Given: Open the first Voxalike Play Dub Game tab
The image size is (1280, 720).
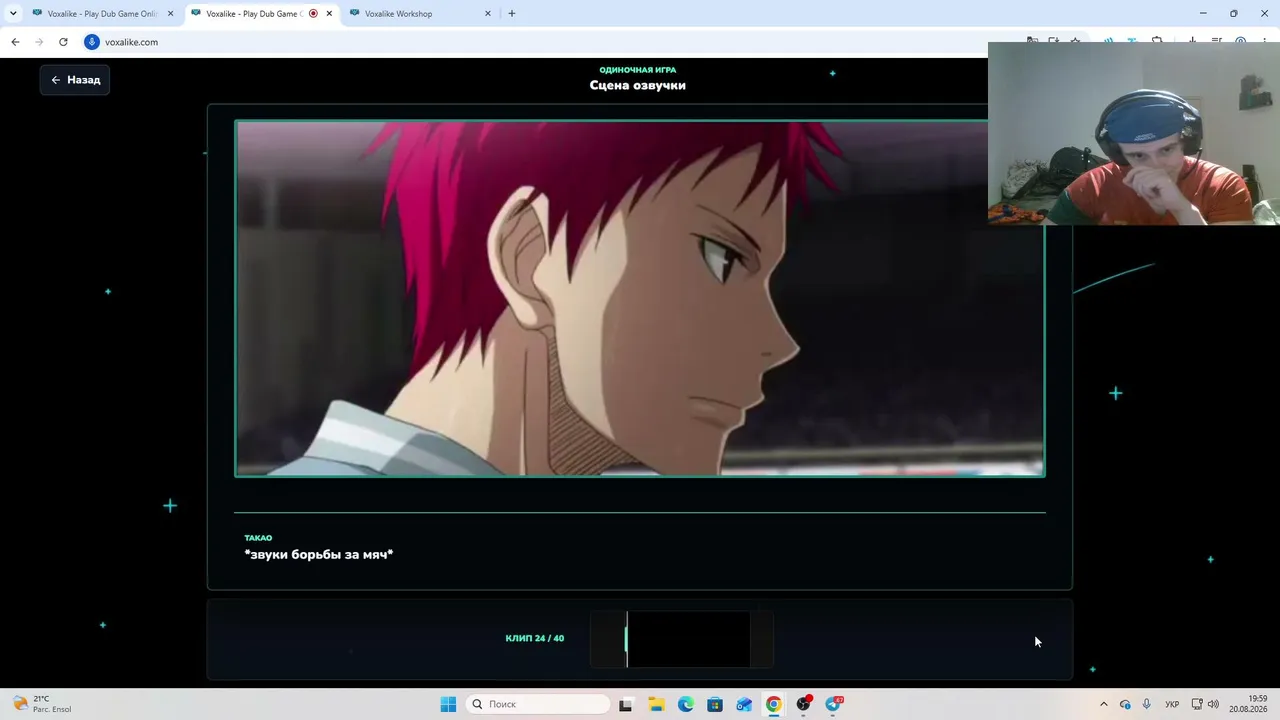Looking at the screenshot, I should tap(103, 14).
